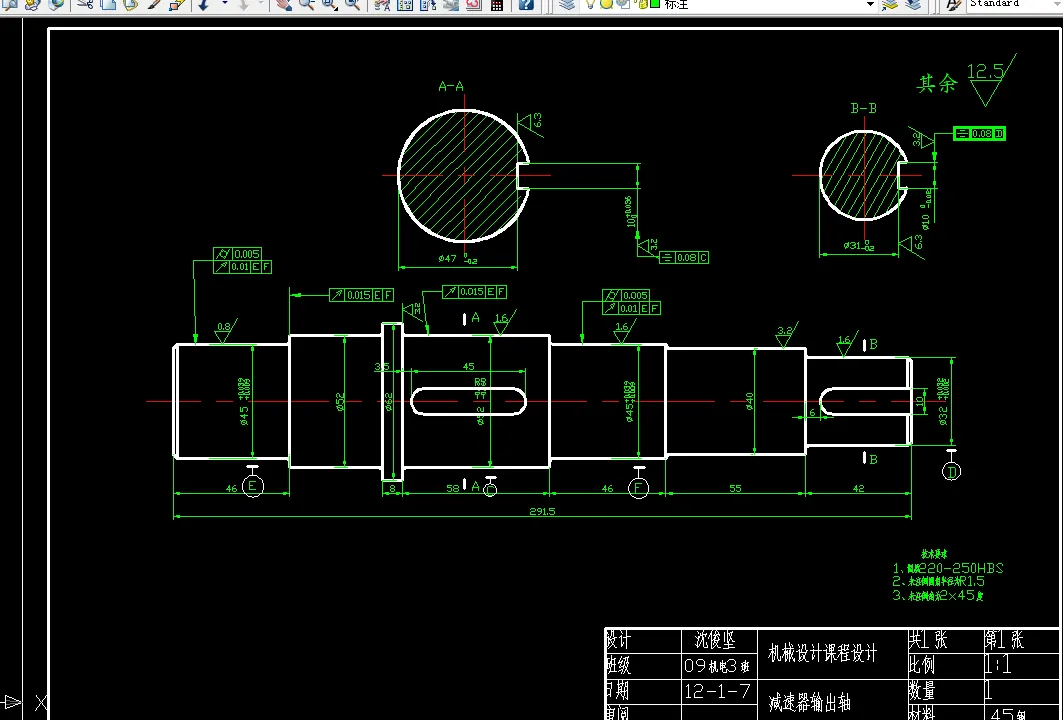This screenshot has width=1063, height=720.
Task: Select the Zoom Window tool
Action: tap(330, 5)
